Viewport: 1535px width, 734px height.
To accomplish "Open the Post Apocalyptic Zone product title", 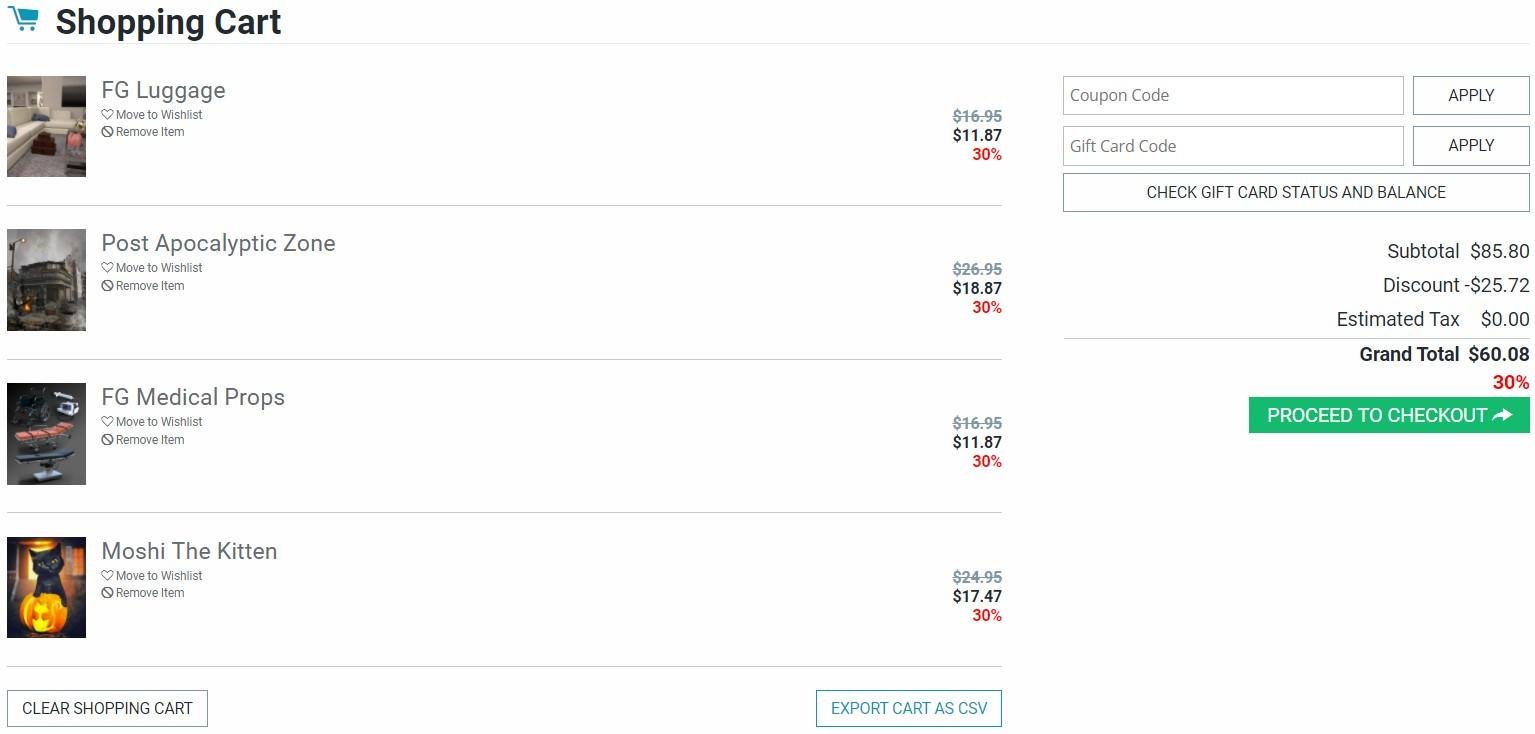I will [218, 243].
